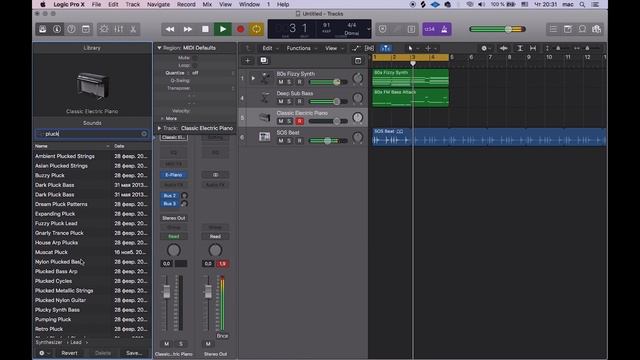This screenshot has width=640, height=360.
Task: Adjust the master volume slider
Action: tap(508, 29)
